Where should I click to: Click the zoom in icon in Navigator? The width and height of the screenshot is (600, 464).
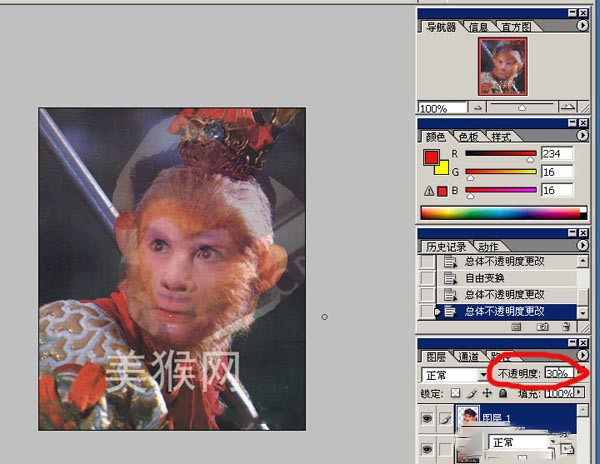567,107
